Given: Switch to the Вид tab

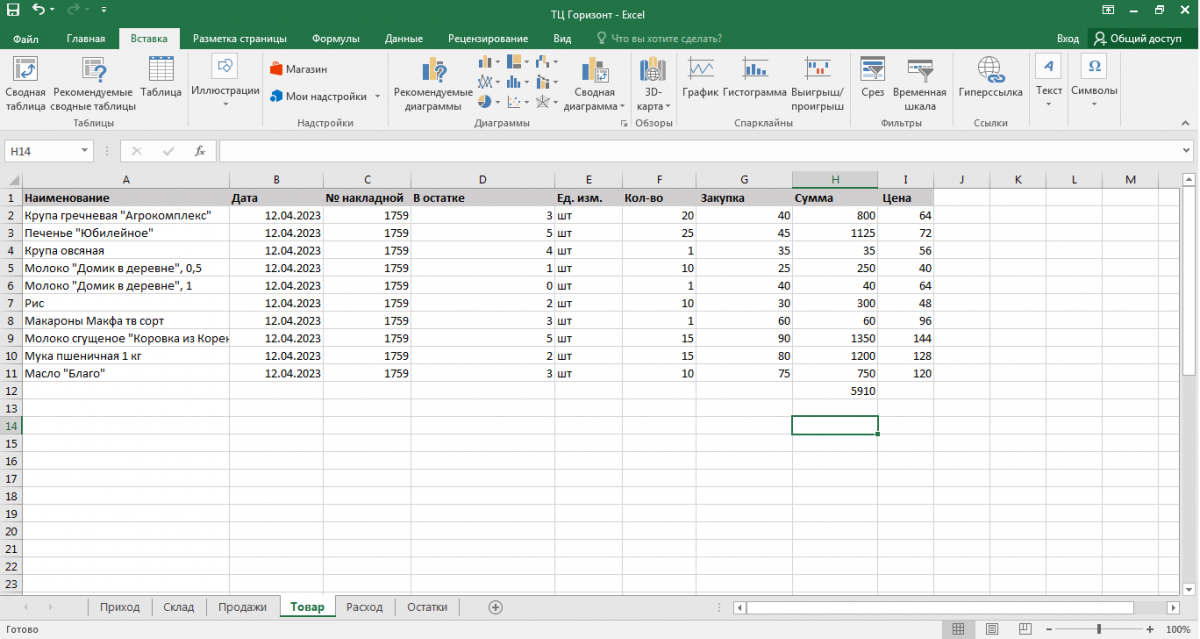Looking at the screenshot, I should tap(562, 38).
